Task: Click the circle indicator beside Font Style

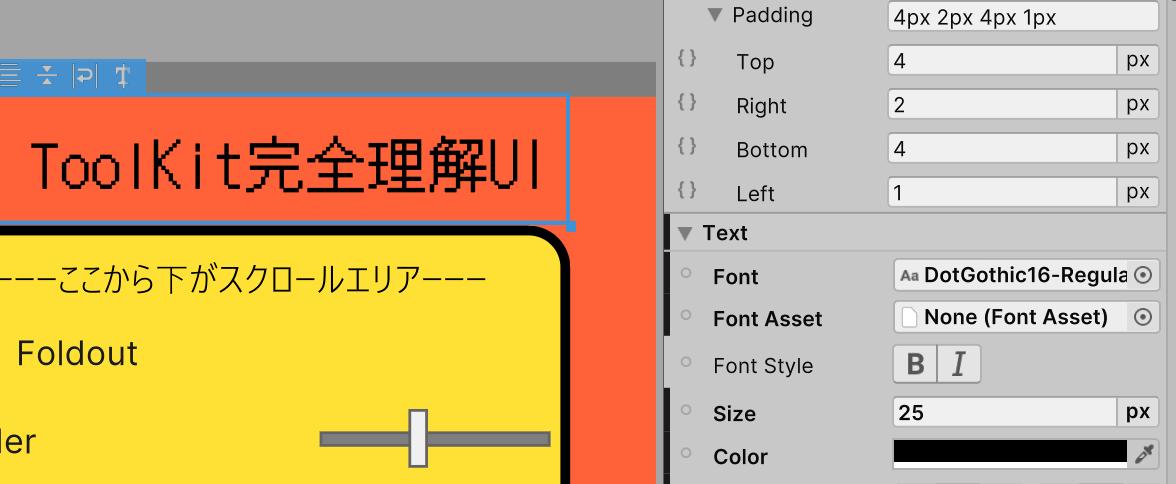Action: pyautogui.click(x=686, y=362)
